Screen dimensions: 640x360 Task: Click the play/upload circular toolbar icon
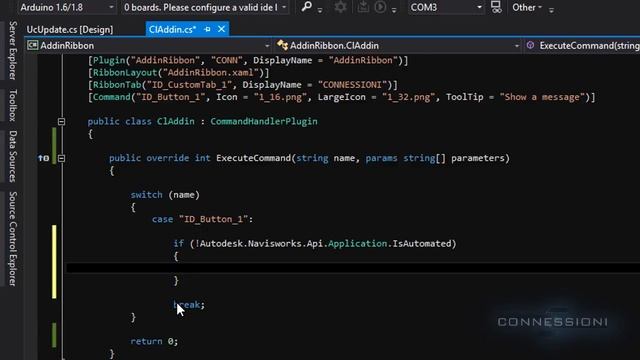380,7
